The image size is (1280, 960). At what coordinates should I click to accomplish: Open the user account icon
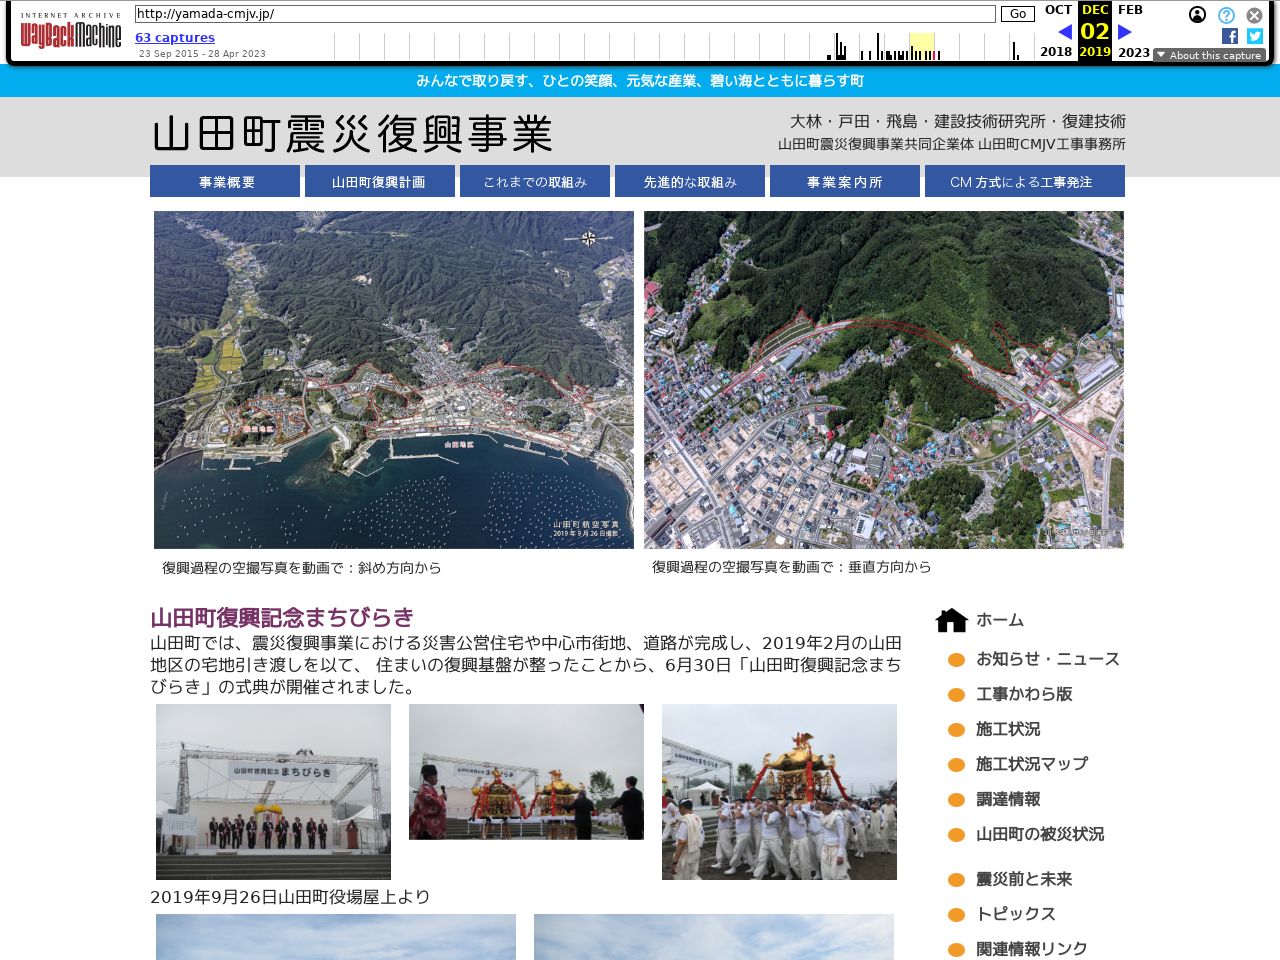pyautogui.click(x=1197, y=15)
